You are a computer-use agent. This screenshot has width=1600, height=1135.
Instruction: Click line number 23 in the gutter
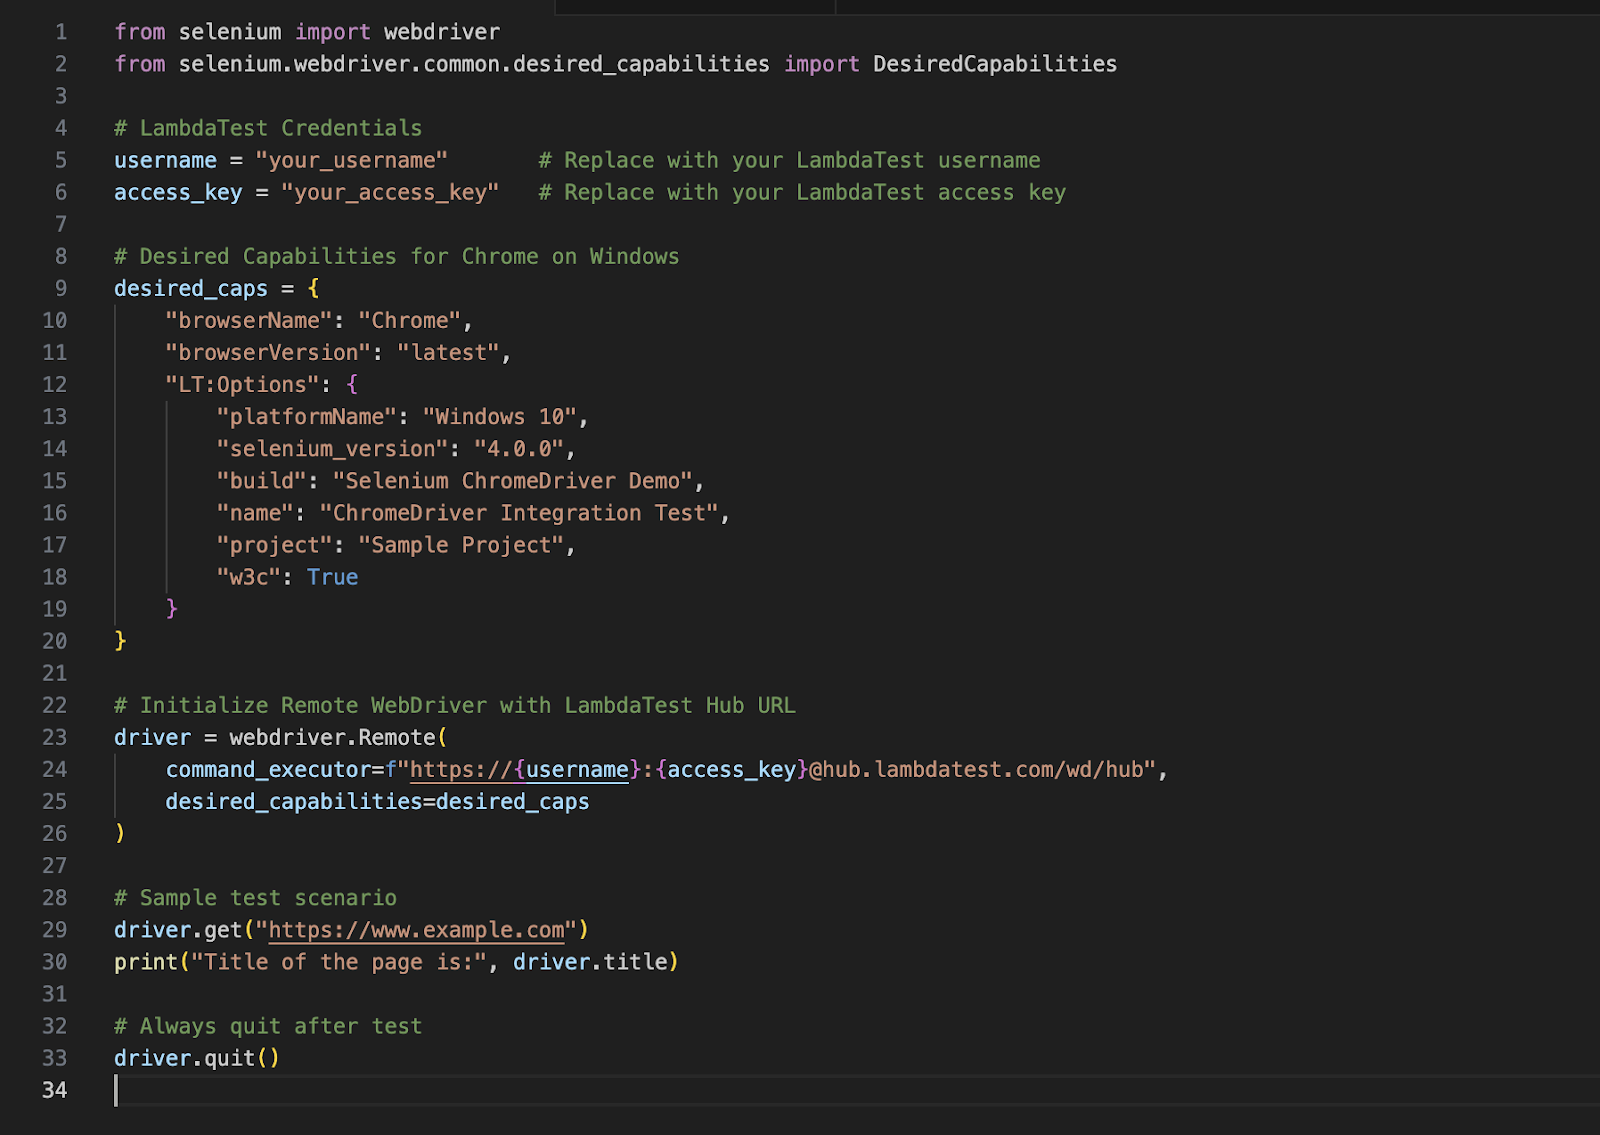tap(55, 738)
